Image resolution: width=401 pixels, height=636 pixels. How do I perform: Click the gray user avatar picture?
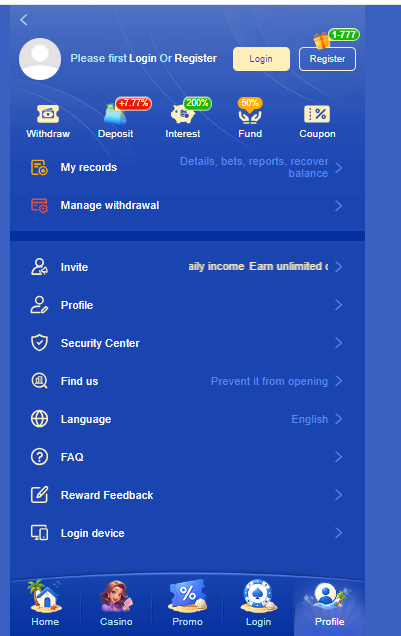[40, 59]
